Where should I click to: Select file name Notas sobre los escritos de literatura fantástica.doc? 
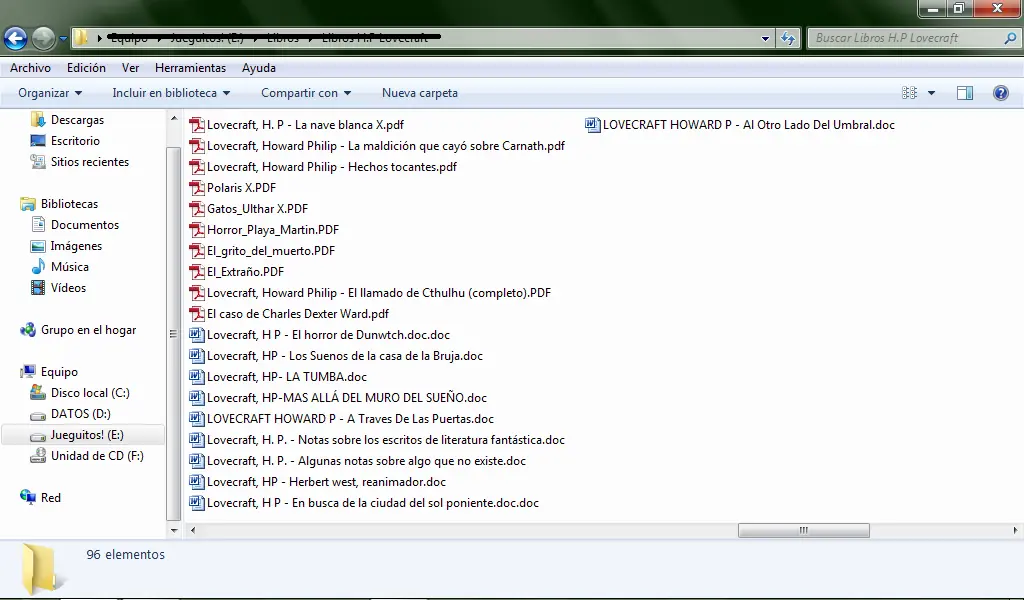coord(386,440)
